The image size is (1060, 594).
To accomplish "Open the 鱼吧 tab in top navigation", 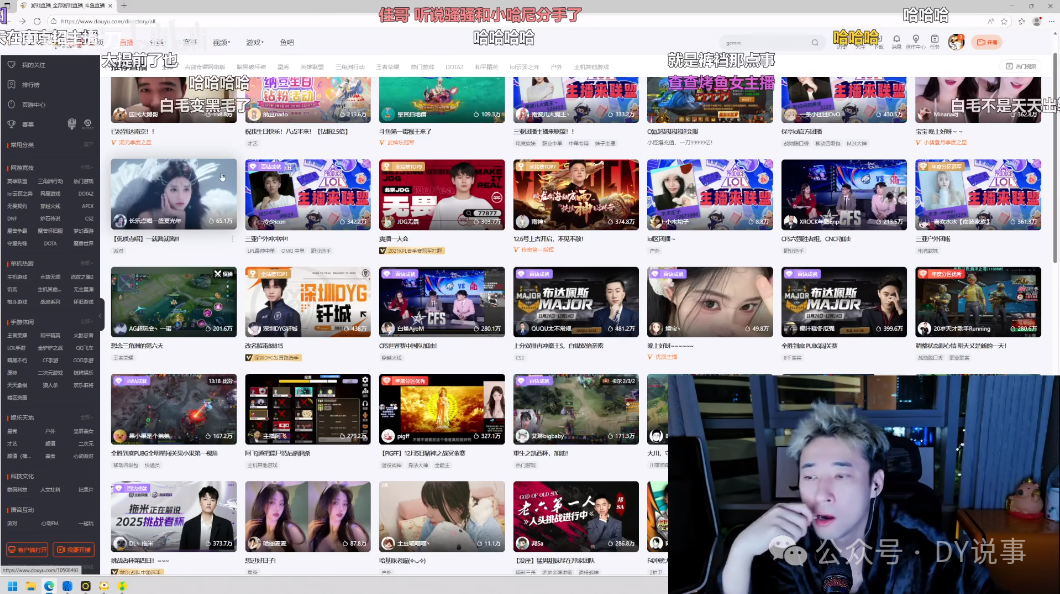I will 287,43.
